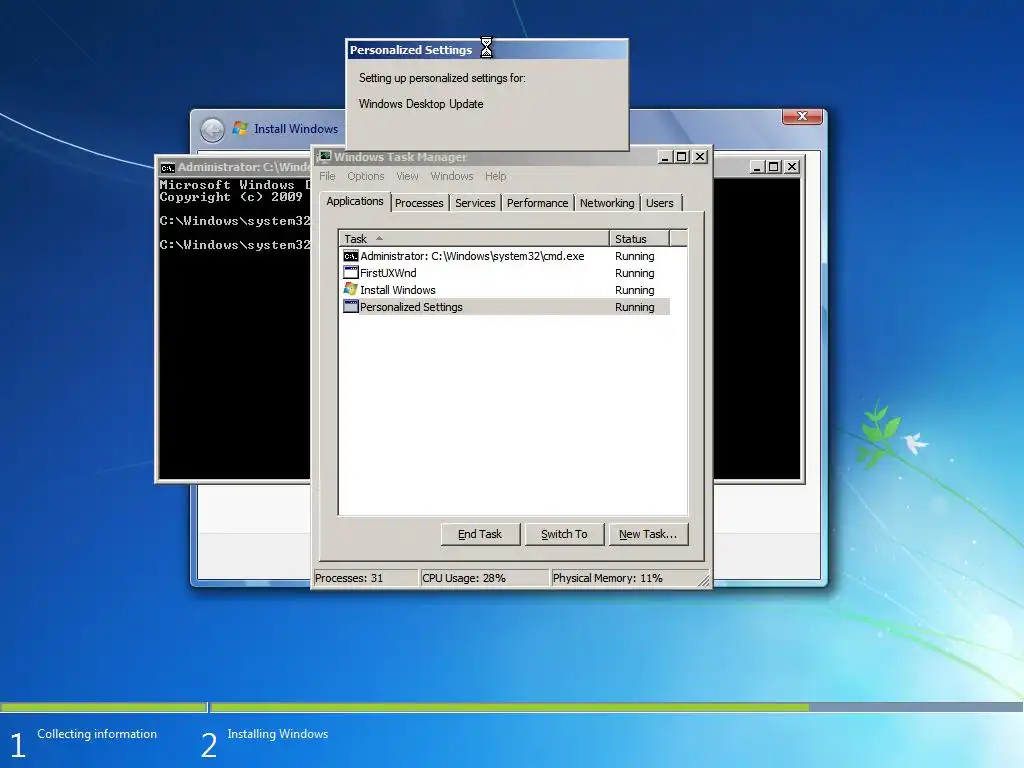Minimize the Windows Task Manager window
Viewport: 1024px width, 768px height.
[665, 157]
